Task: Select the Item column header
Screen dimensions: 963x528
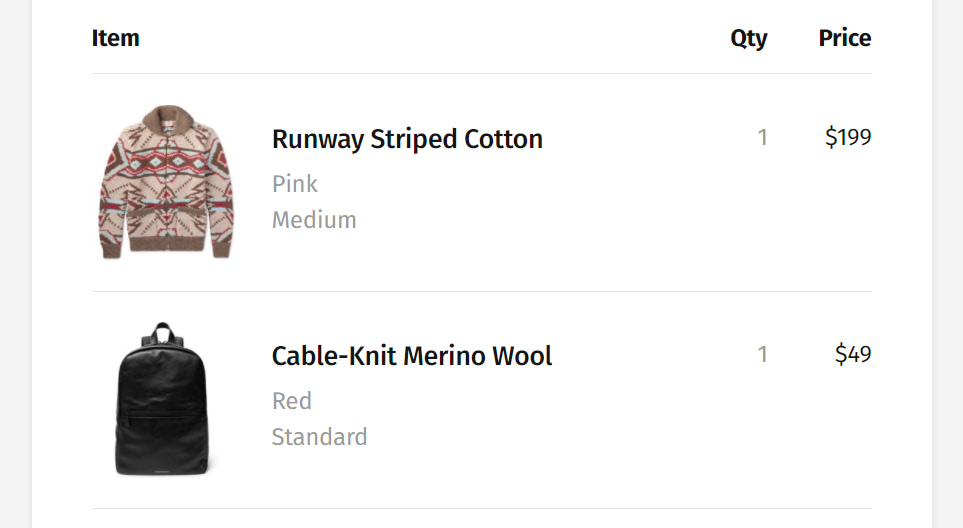Action: pyautogui.click(x=115, y=38)
